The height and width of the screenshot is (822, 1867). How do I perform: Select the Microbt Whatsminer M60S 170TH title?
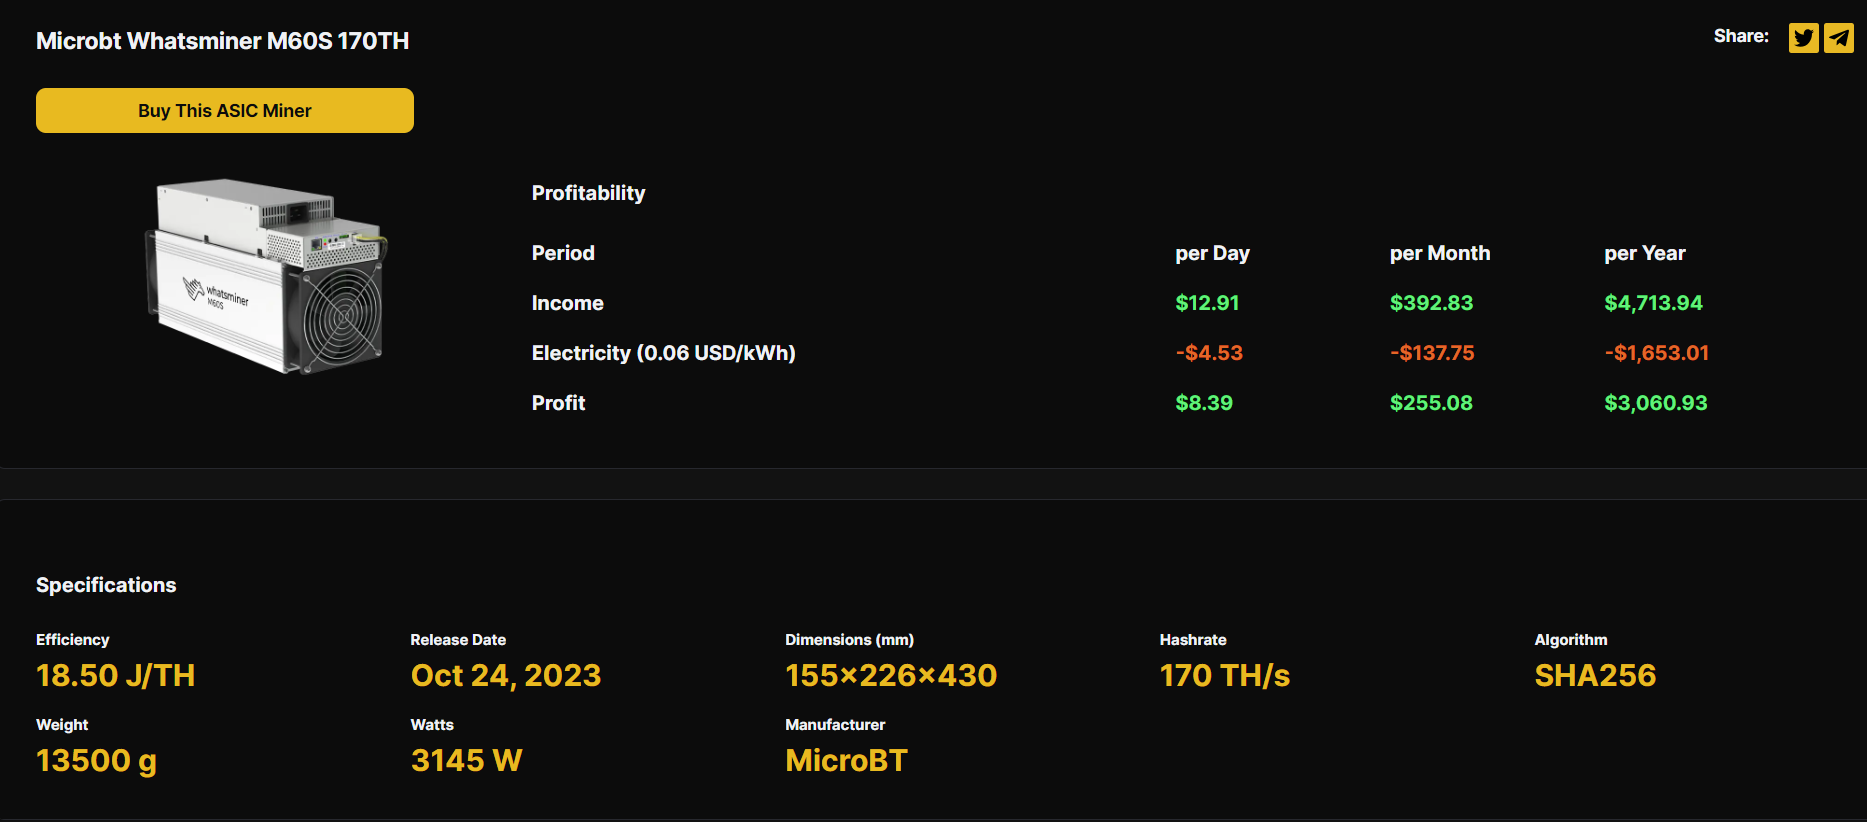pos(222,41)
